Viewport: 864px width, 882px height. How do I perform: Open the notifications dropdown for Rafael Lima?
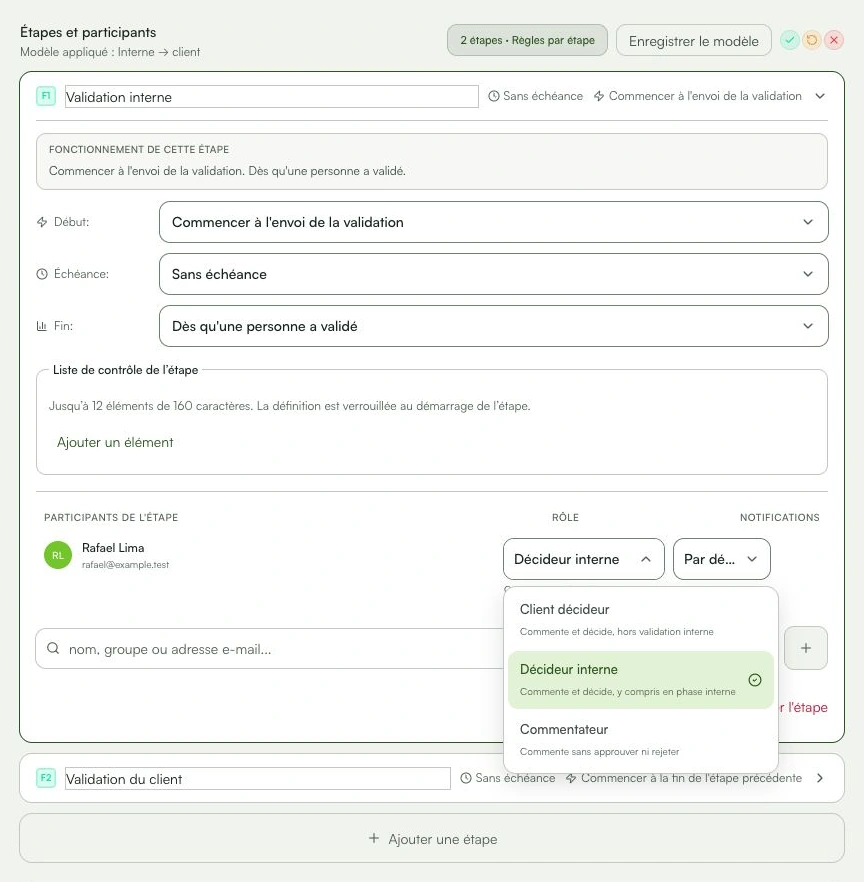pos(722,559)
